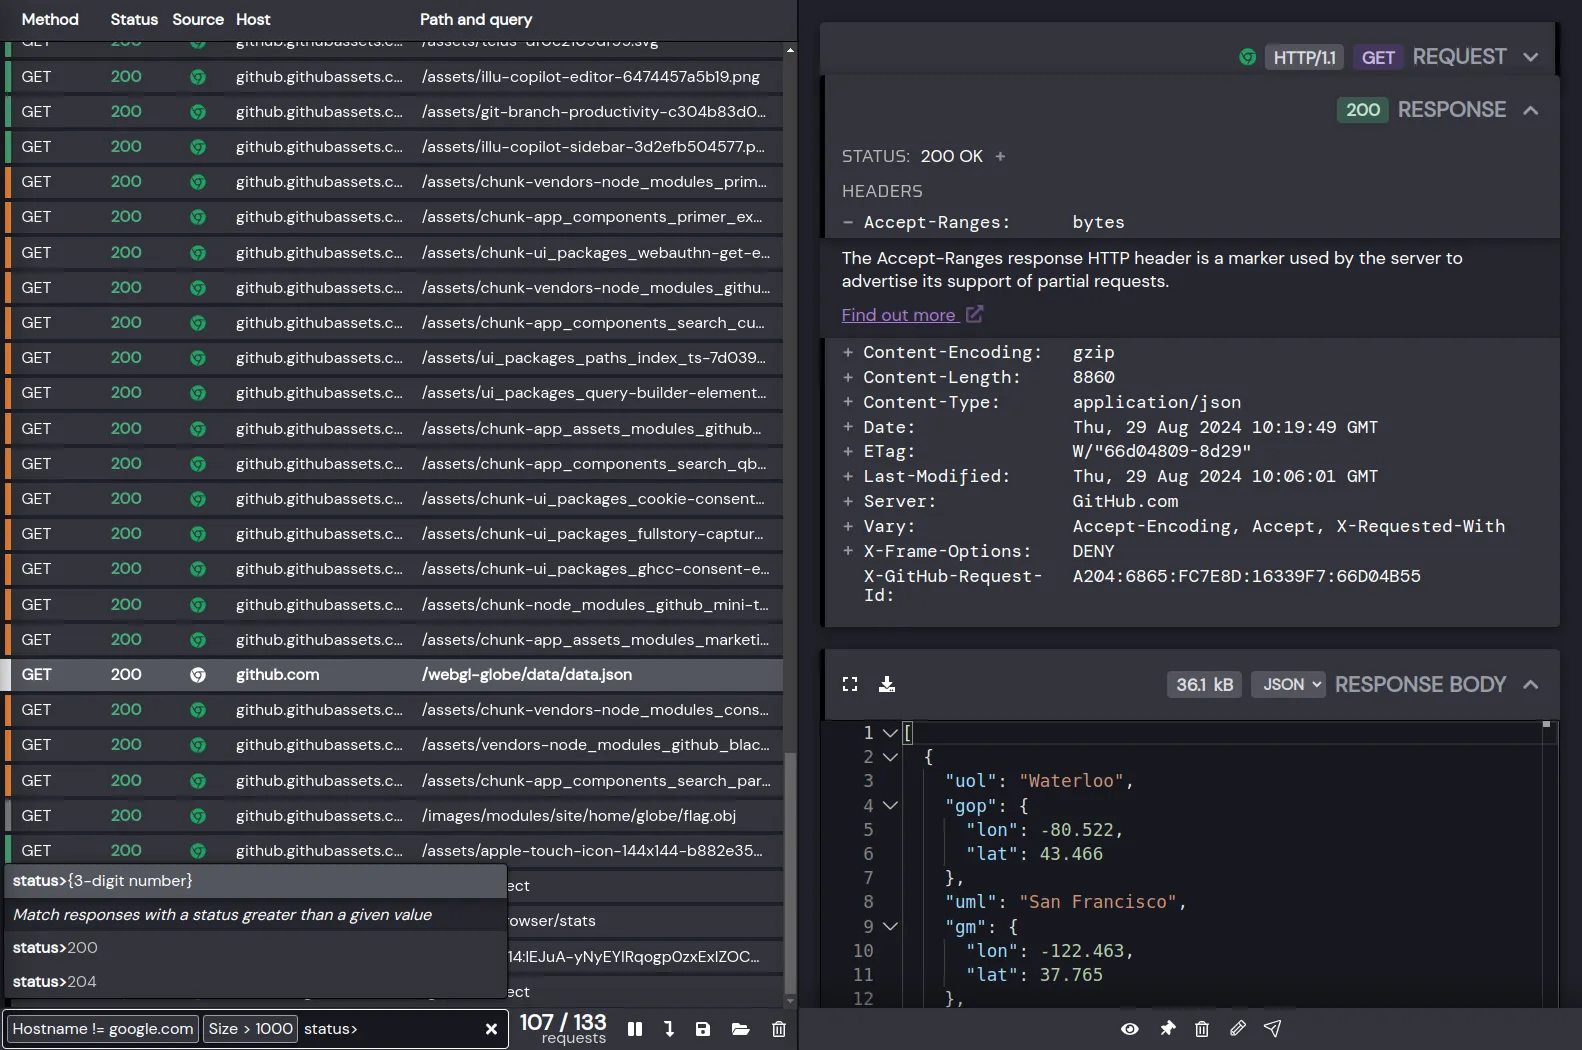Open a saved file via folder icon
This screenshot has height=1050, width=1582.
[740, 1029]
